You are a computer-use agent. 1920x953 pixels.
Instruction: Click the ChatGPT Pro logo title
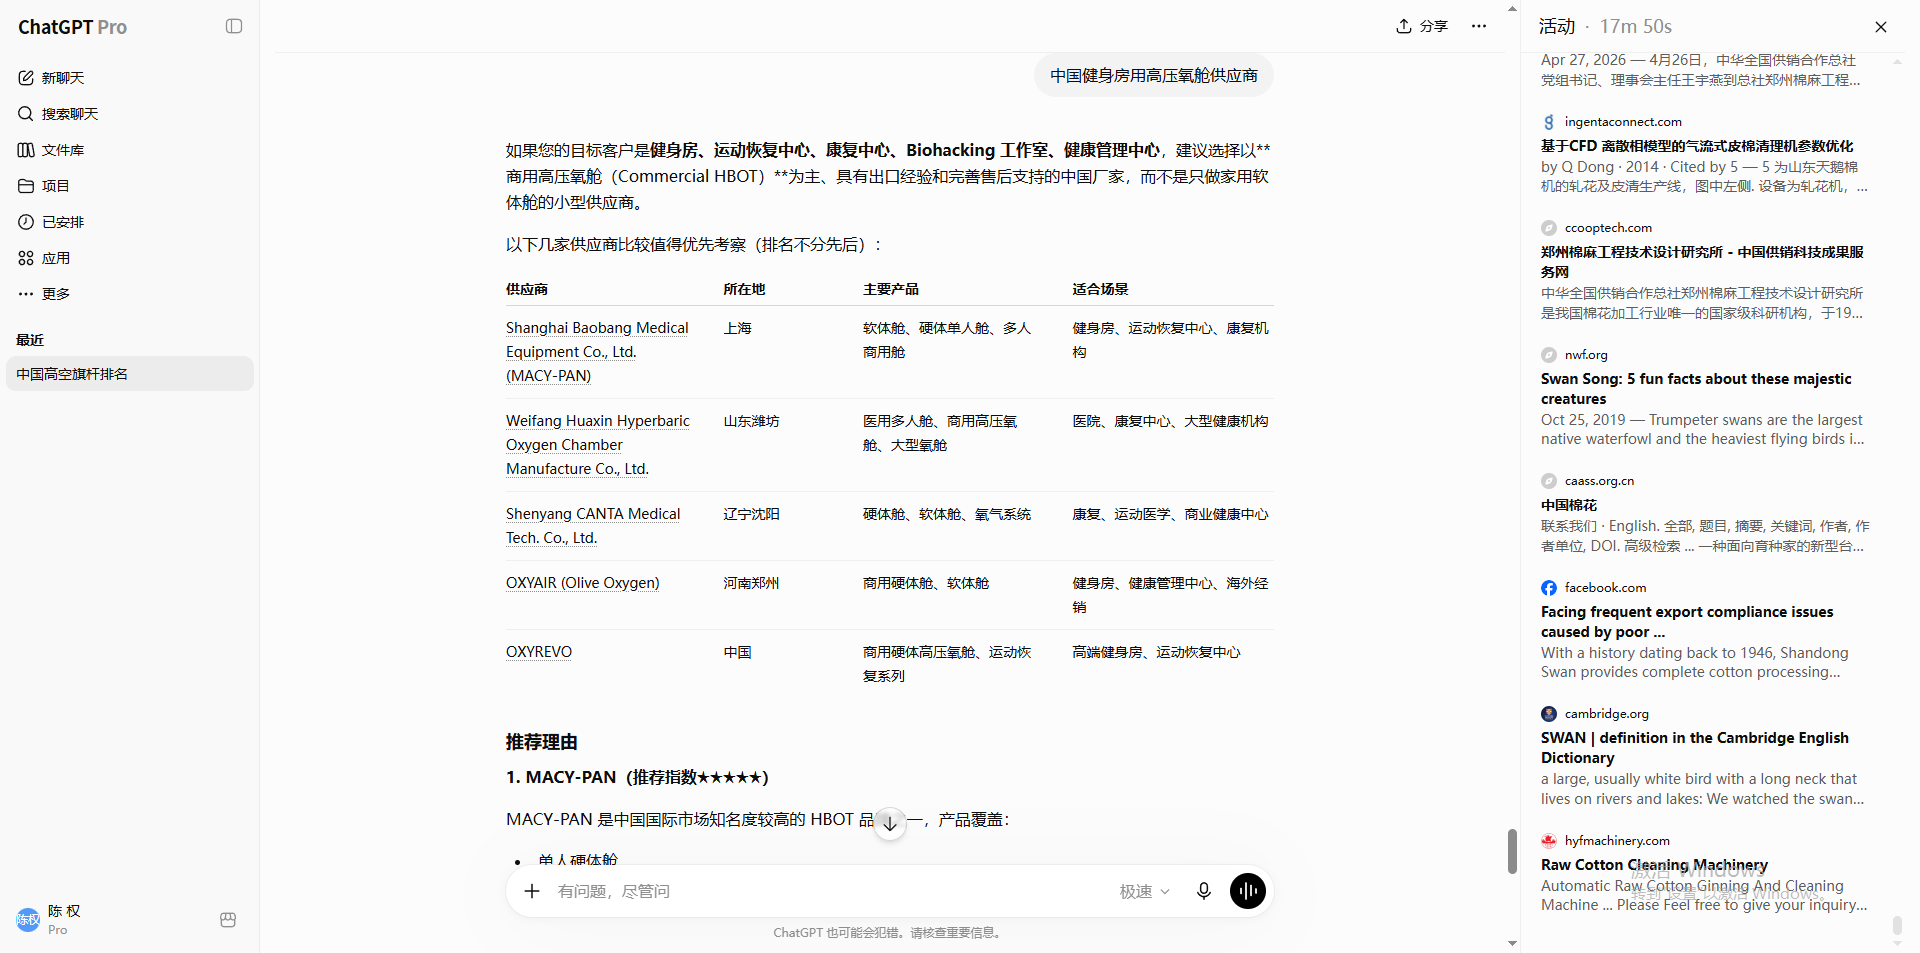point(72,27)
